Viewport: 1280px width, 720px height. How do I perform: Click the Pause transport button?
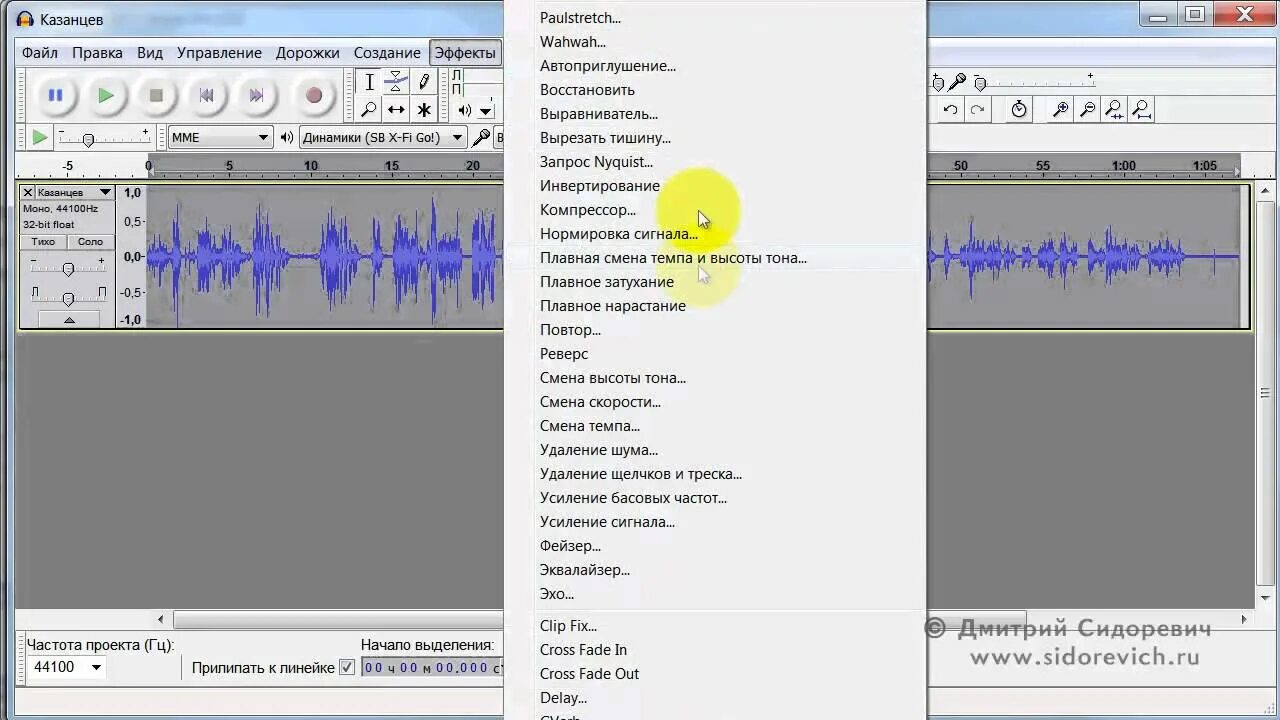[x=55, y=95]
